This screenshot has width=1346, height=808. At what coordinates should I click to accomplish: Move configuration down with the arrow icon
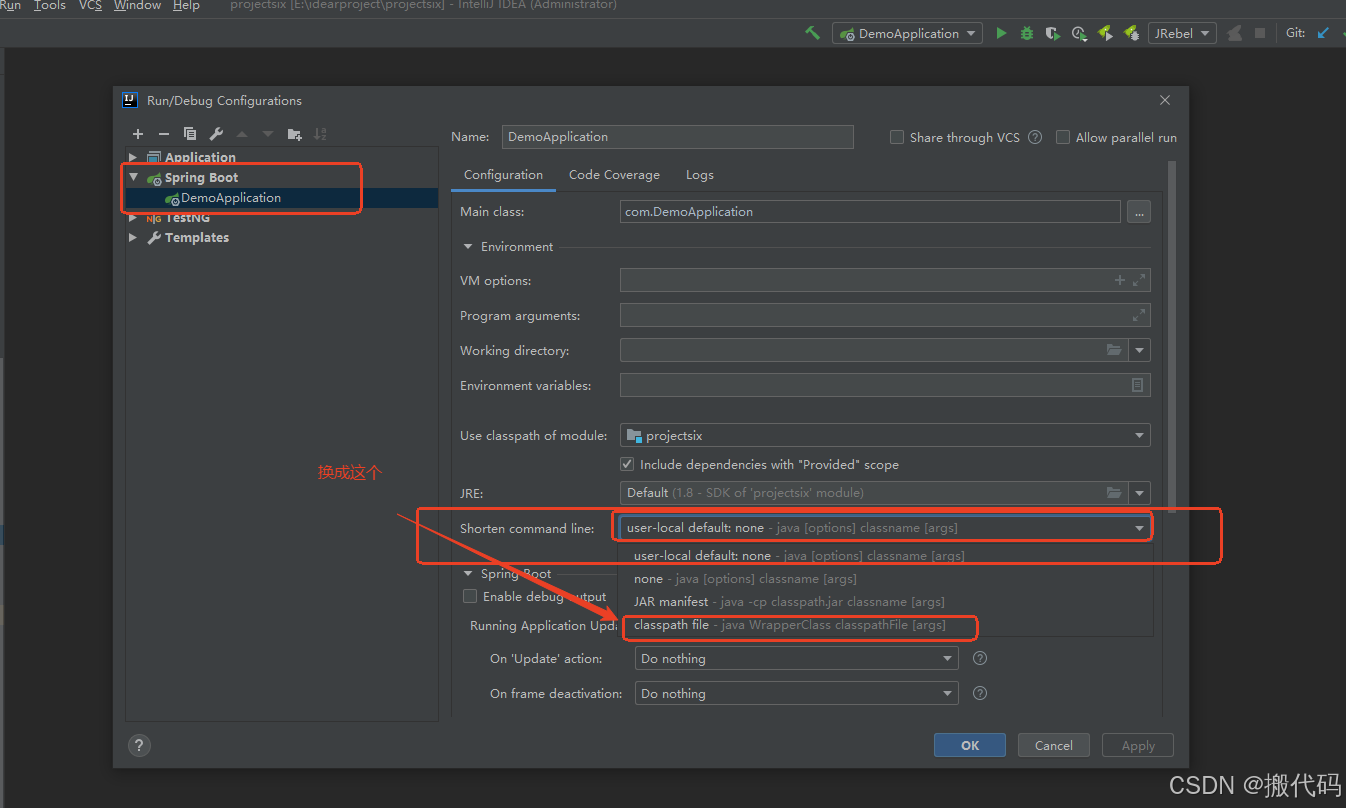pos(268,134)
